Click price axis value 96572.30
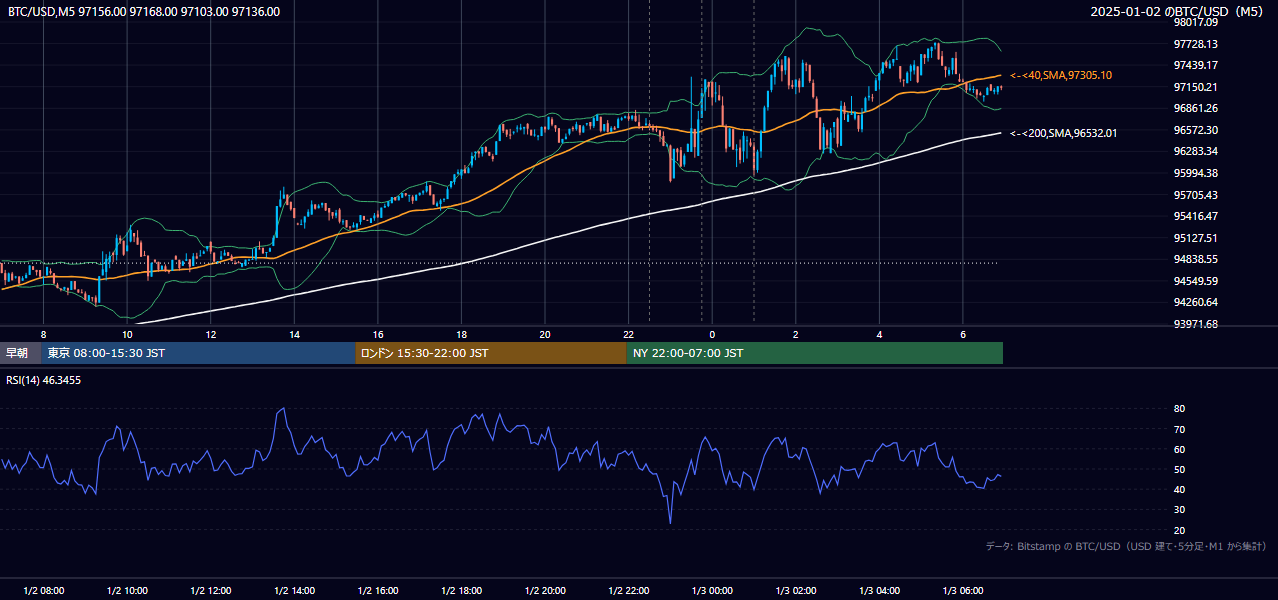The height and width of the screenshot is (600, 1278). coord(1196,130)
